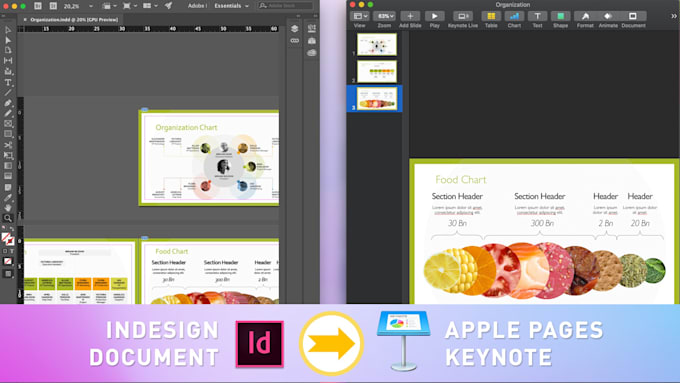The height and width of the screenshot is (383, 680).
Task: Open the Links panel icon in InDesign
Action: pyautogui.click(x=294, y=41)
